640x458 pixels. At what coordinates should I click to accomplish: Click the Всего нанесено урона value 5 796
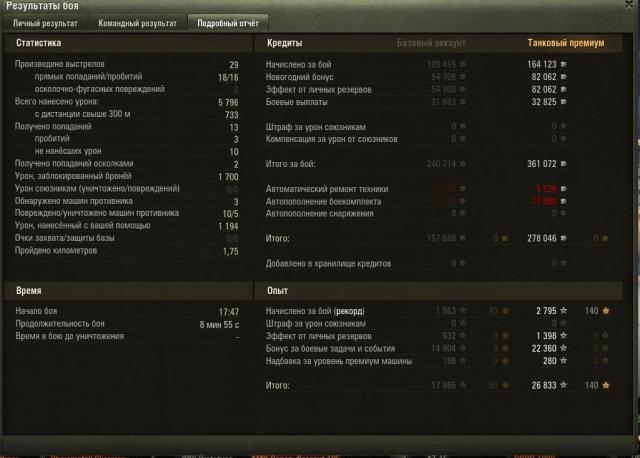pos(228,102)
